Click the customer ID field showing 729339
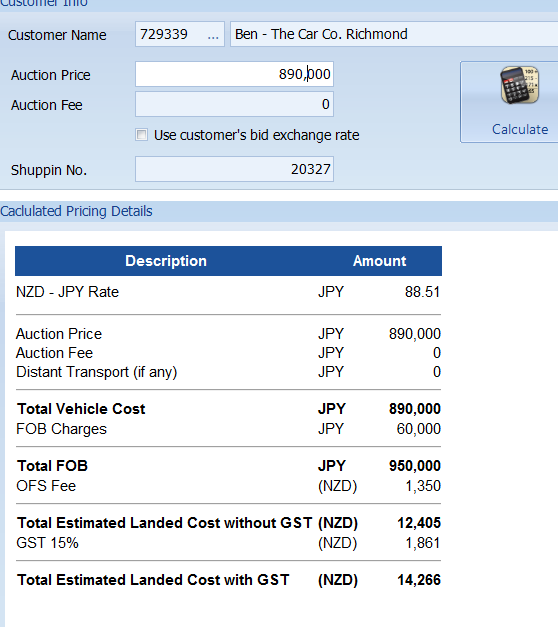 (x=180, y=34)
